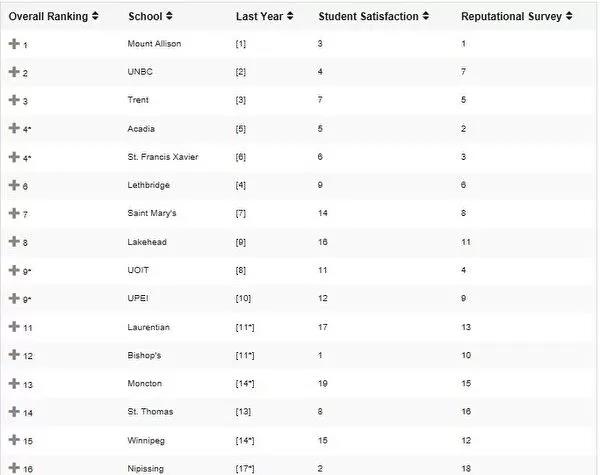Click the Student Satisfaction column header
600x475 pixels.
[x=368, y=16]
